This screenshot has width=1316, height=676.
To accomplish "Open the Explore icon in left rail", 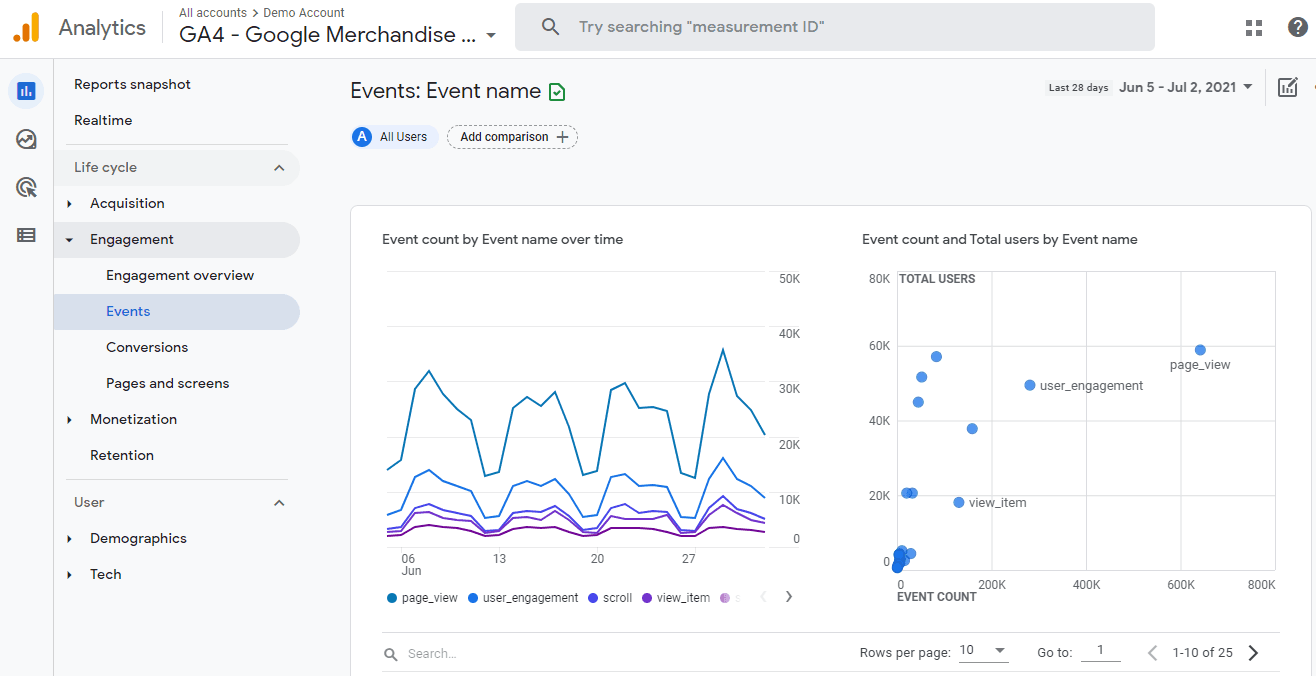I will pos(26,139).
